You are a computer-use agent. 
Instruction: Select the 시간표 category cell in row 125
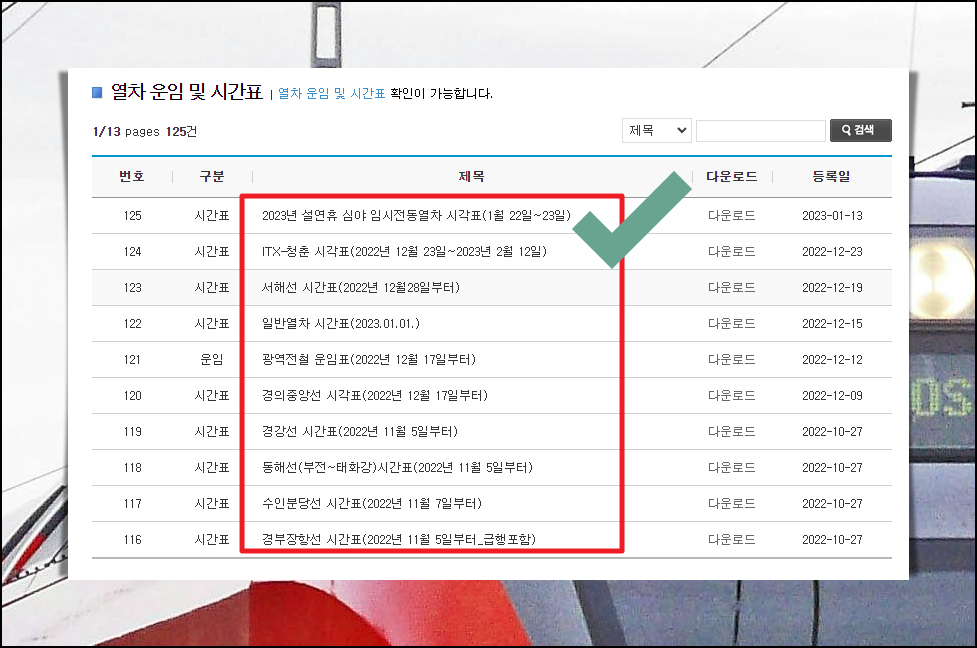point(212,216)
